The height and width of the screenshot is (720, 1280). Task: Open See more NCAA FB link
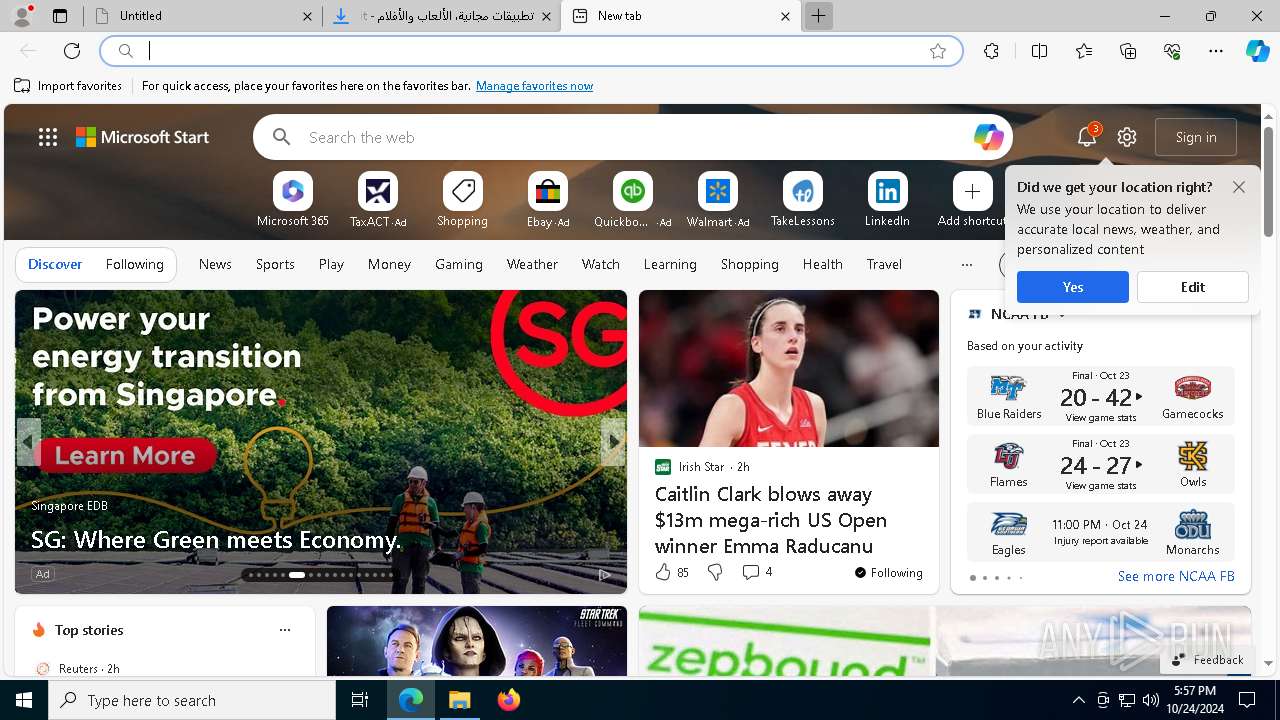coord(1176,576)
